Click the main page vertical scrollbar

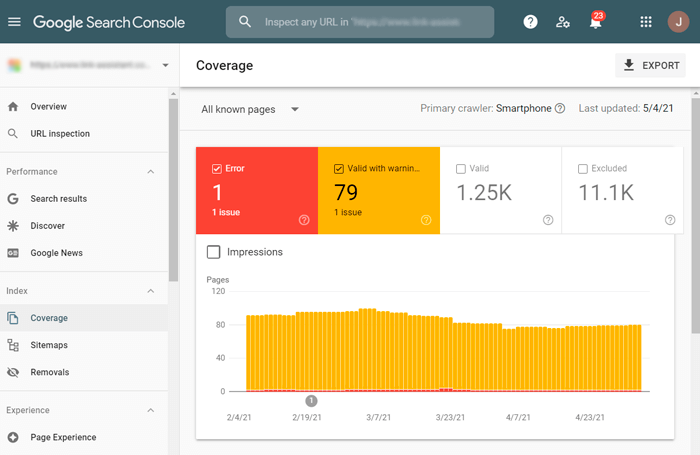point(696,215)
